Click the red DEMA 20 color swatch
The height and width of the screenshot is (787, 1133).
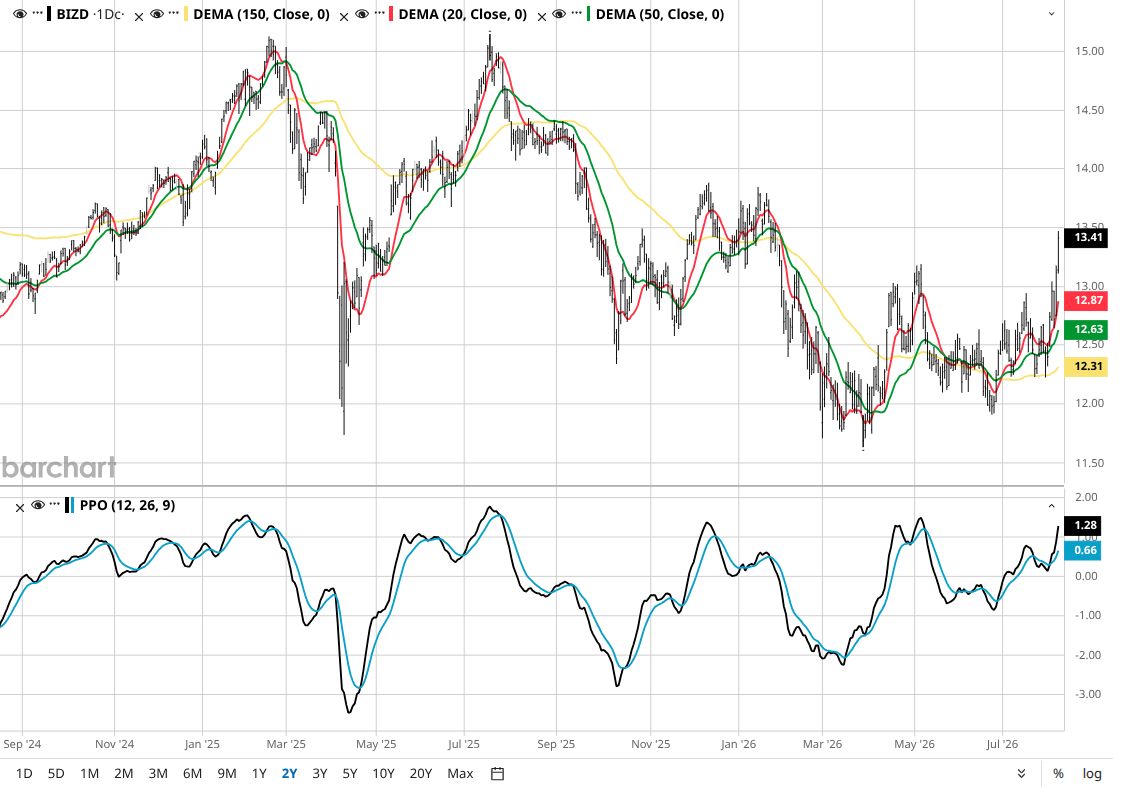tap(391, 14)
